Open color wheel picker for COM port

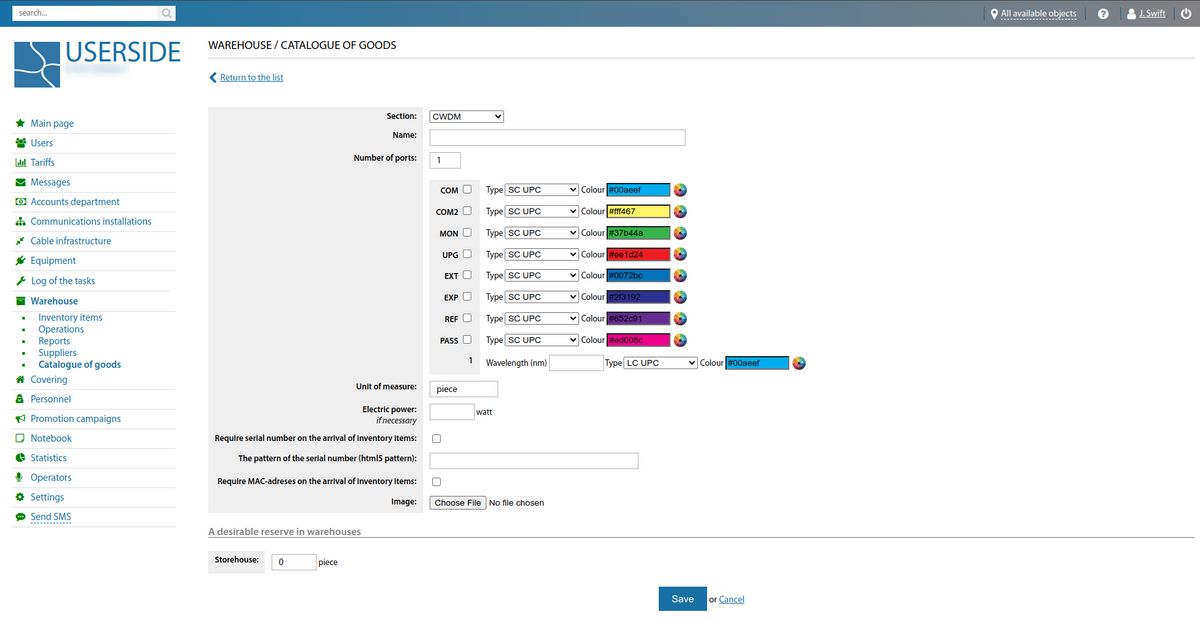click(x=680, y=190)
